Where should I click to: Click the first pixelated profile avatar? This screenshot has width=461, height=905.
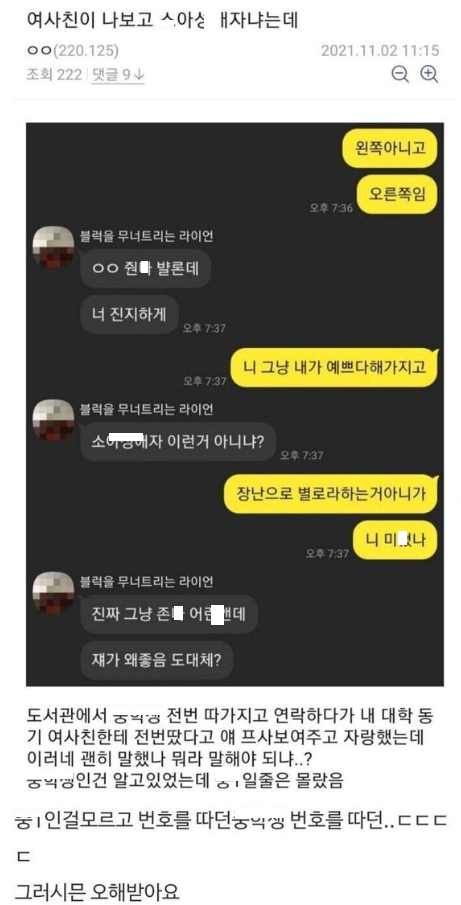54,246
